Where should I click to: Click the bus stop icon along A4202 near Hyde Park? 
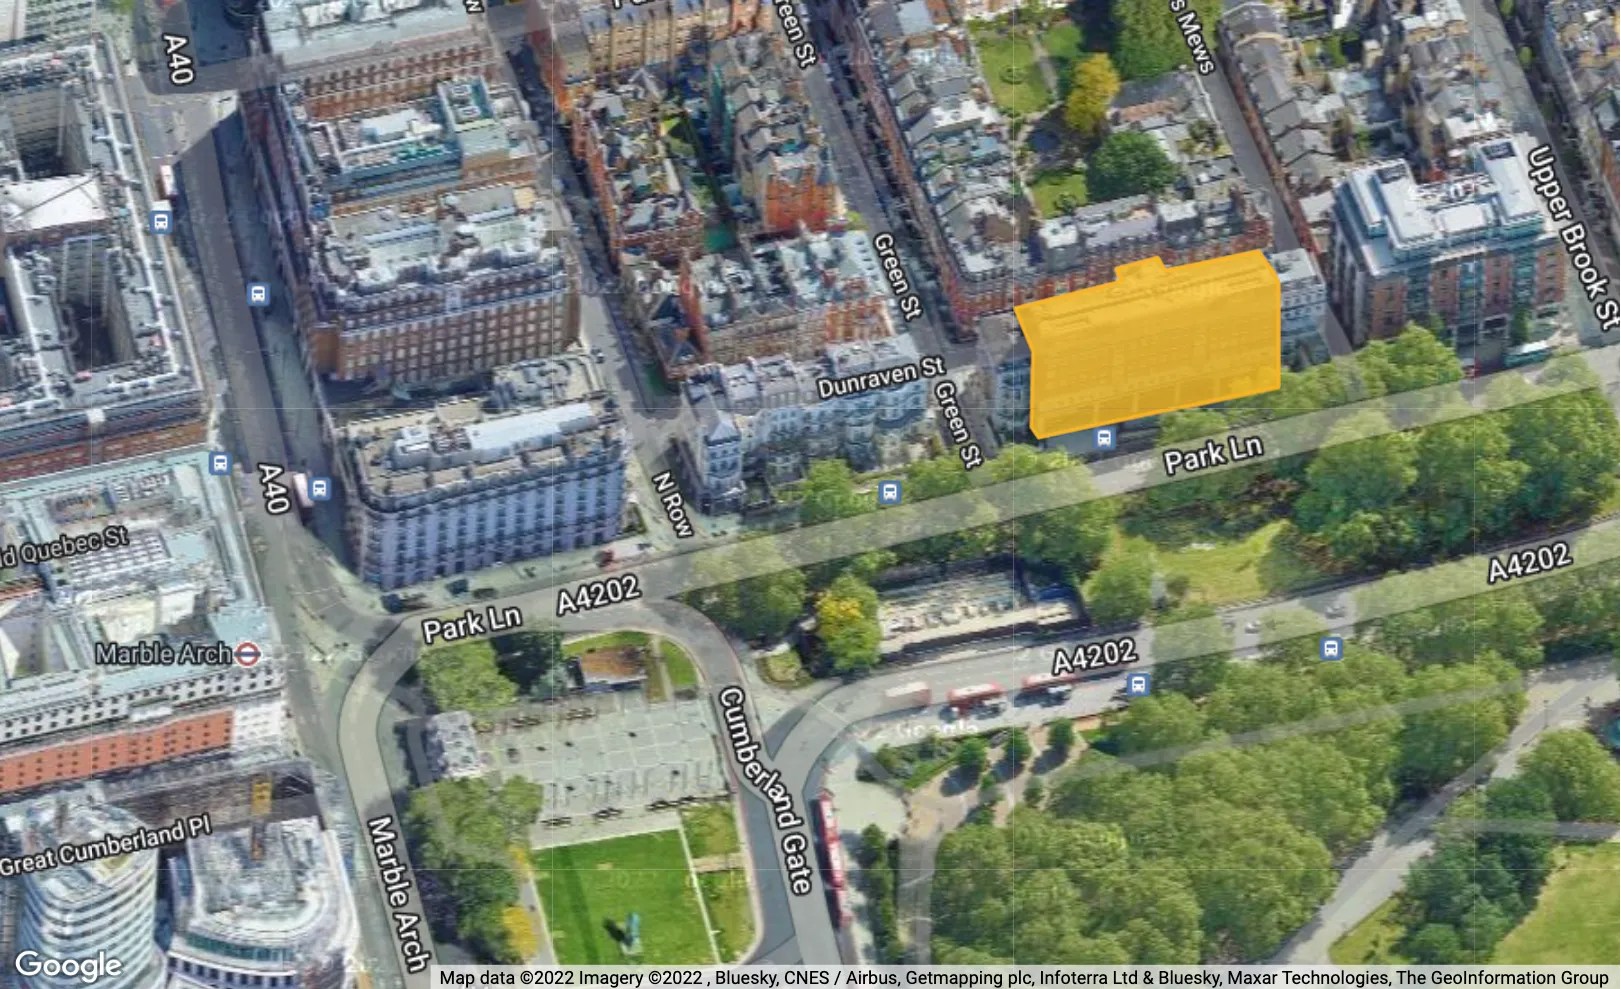pos(1330,650)
